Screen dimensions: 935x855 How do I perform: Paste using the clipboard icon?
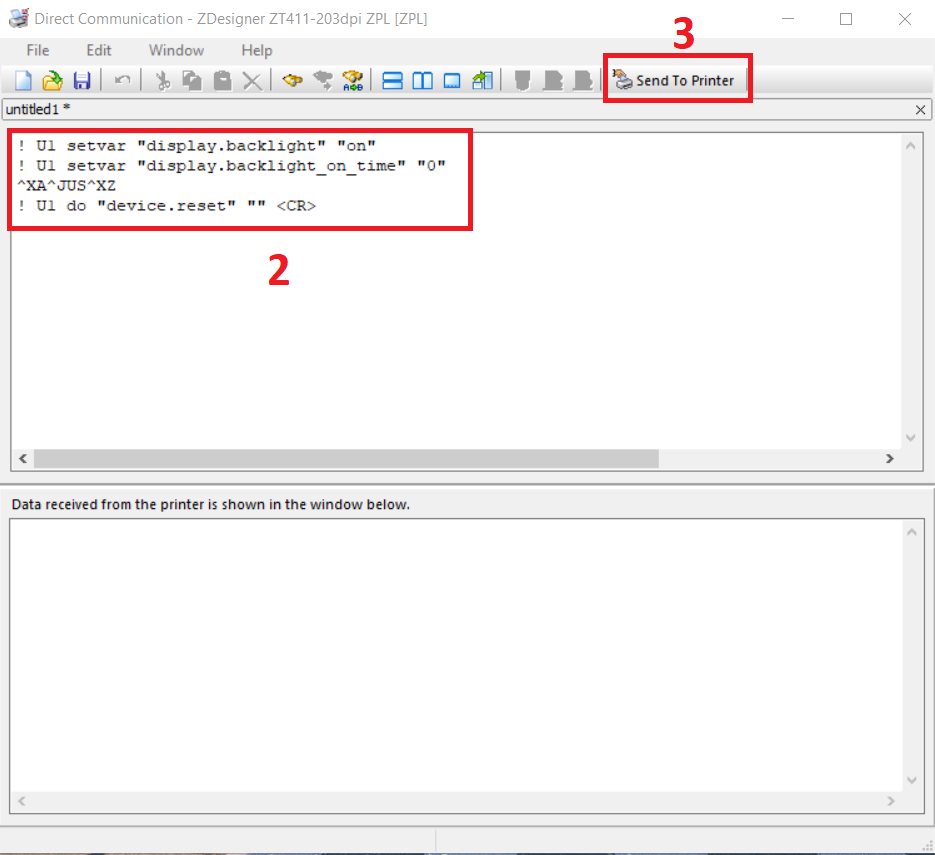(x=222, y=81)
